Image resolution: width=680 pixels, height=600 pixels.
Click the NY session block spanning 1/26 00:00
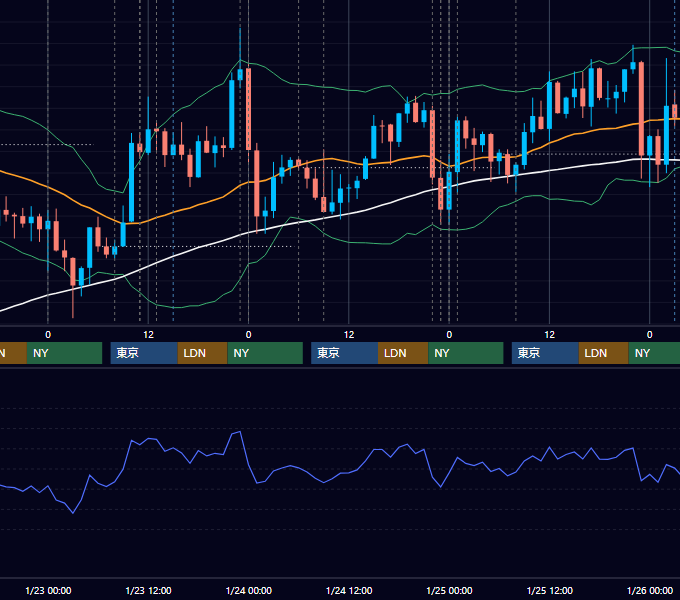coord(654,353)
